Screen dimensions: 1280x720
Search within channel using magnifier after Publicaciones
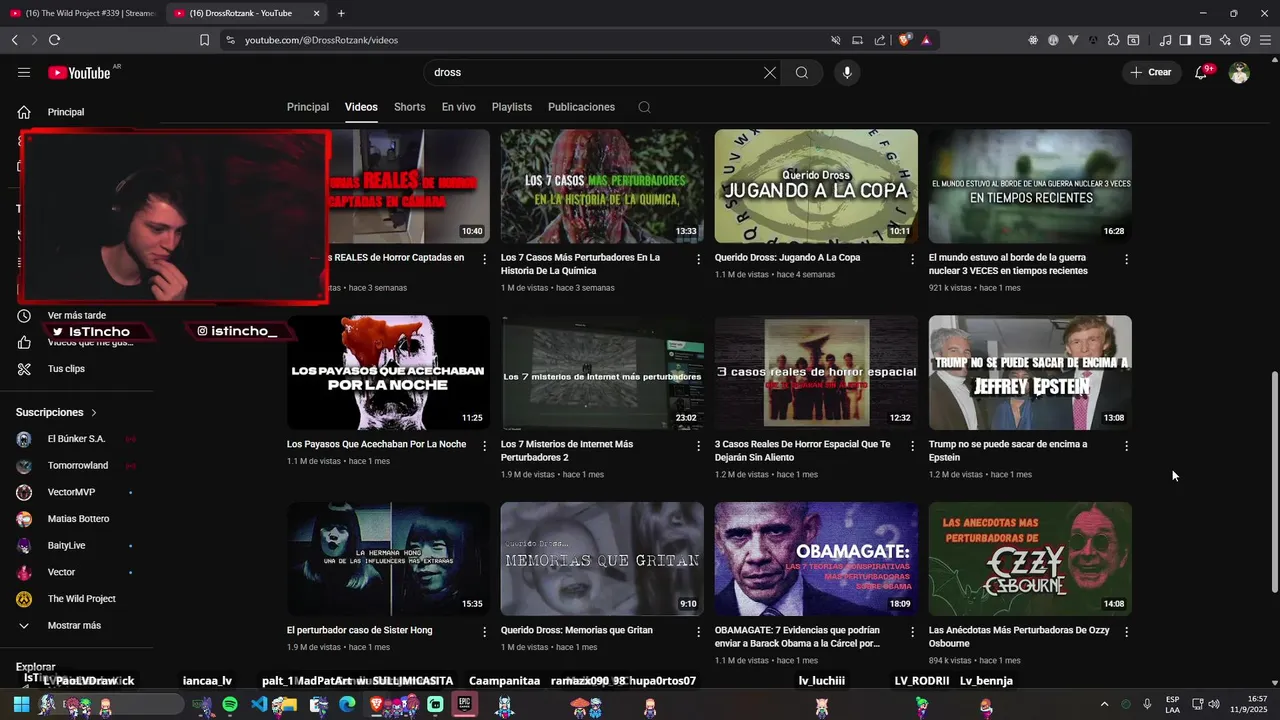pos(644,107)
